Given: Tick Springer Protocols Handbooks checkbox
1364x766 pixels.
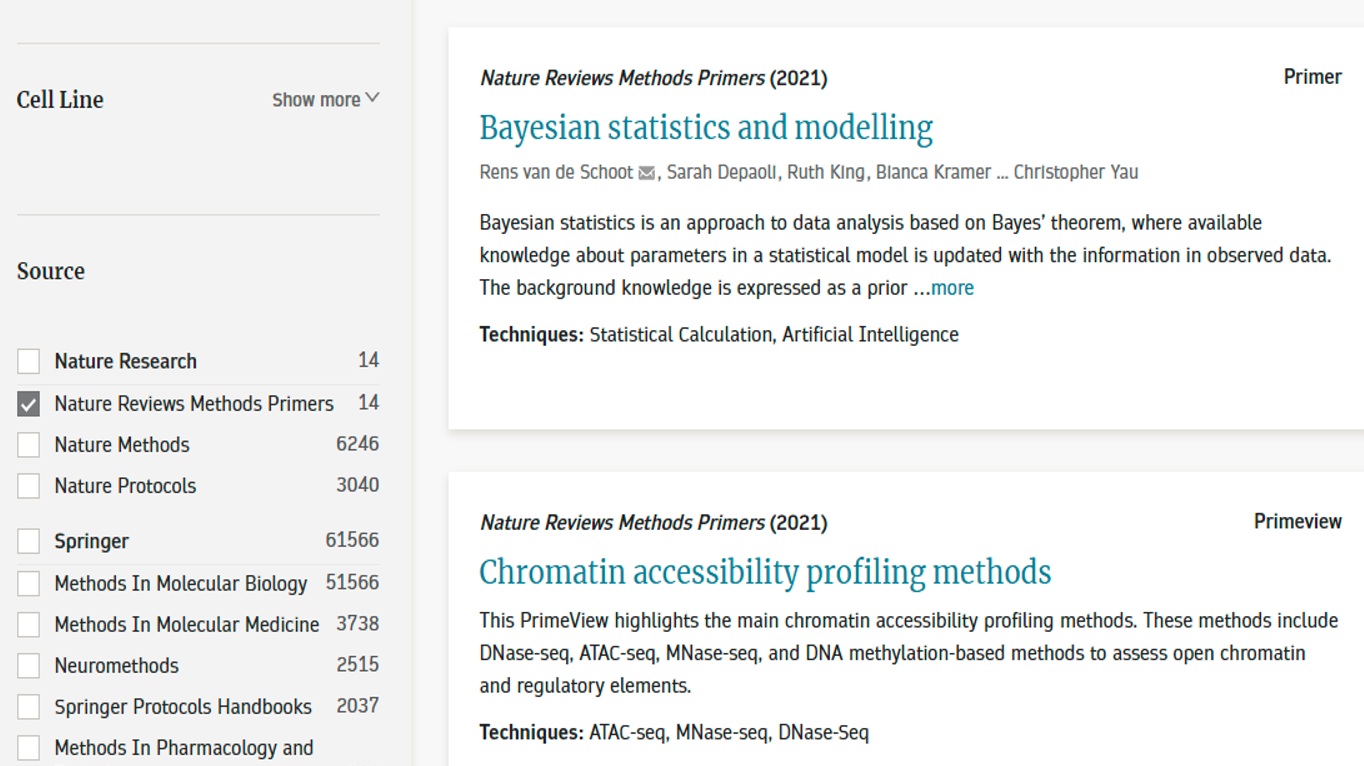Looking at the screenshot, I should click(29, 707).
